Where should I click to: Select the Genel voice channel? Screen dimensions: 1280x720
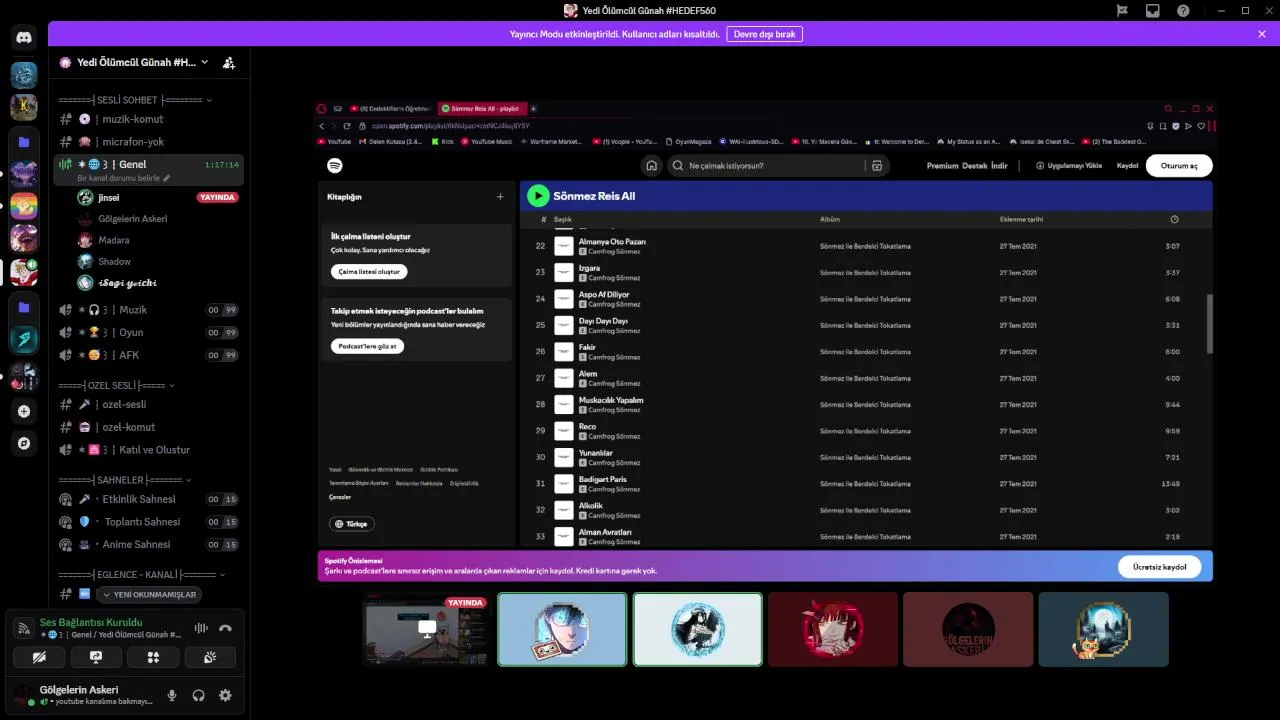[148, 164]
